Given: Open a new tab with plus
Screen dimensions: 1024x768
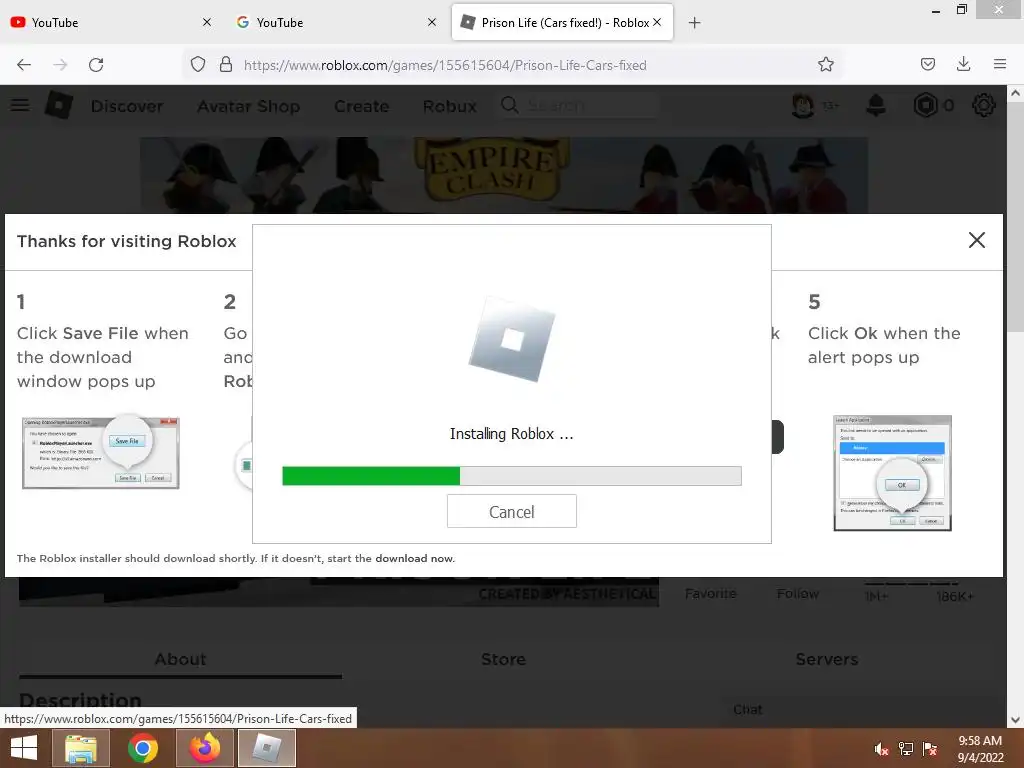Looking at the screenshot, I should [694, 23].
